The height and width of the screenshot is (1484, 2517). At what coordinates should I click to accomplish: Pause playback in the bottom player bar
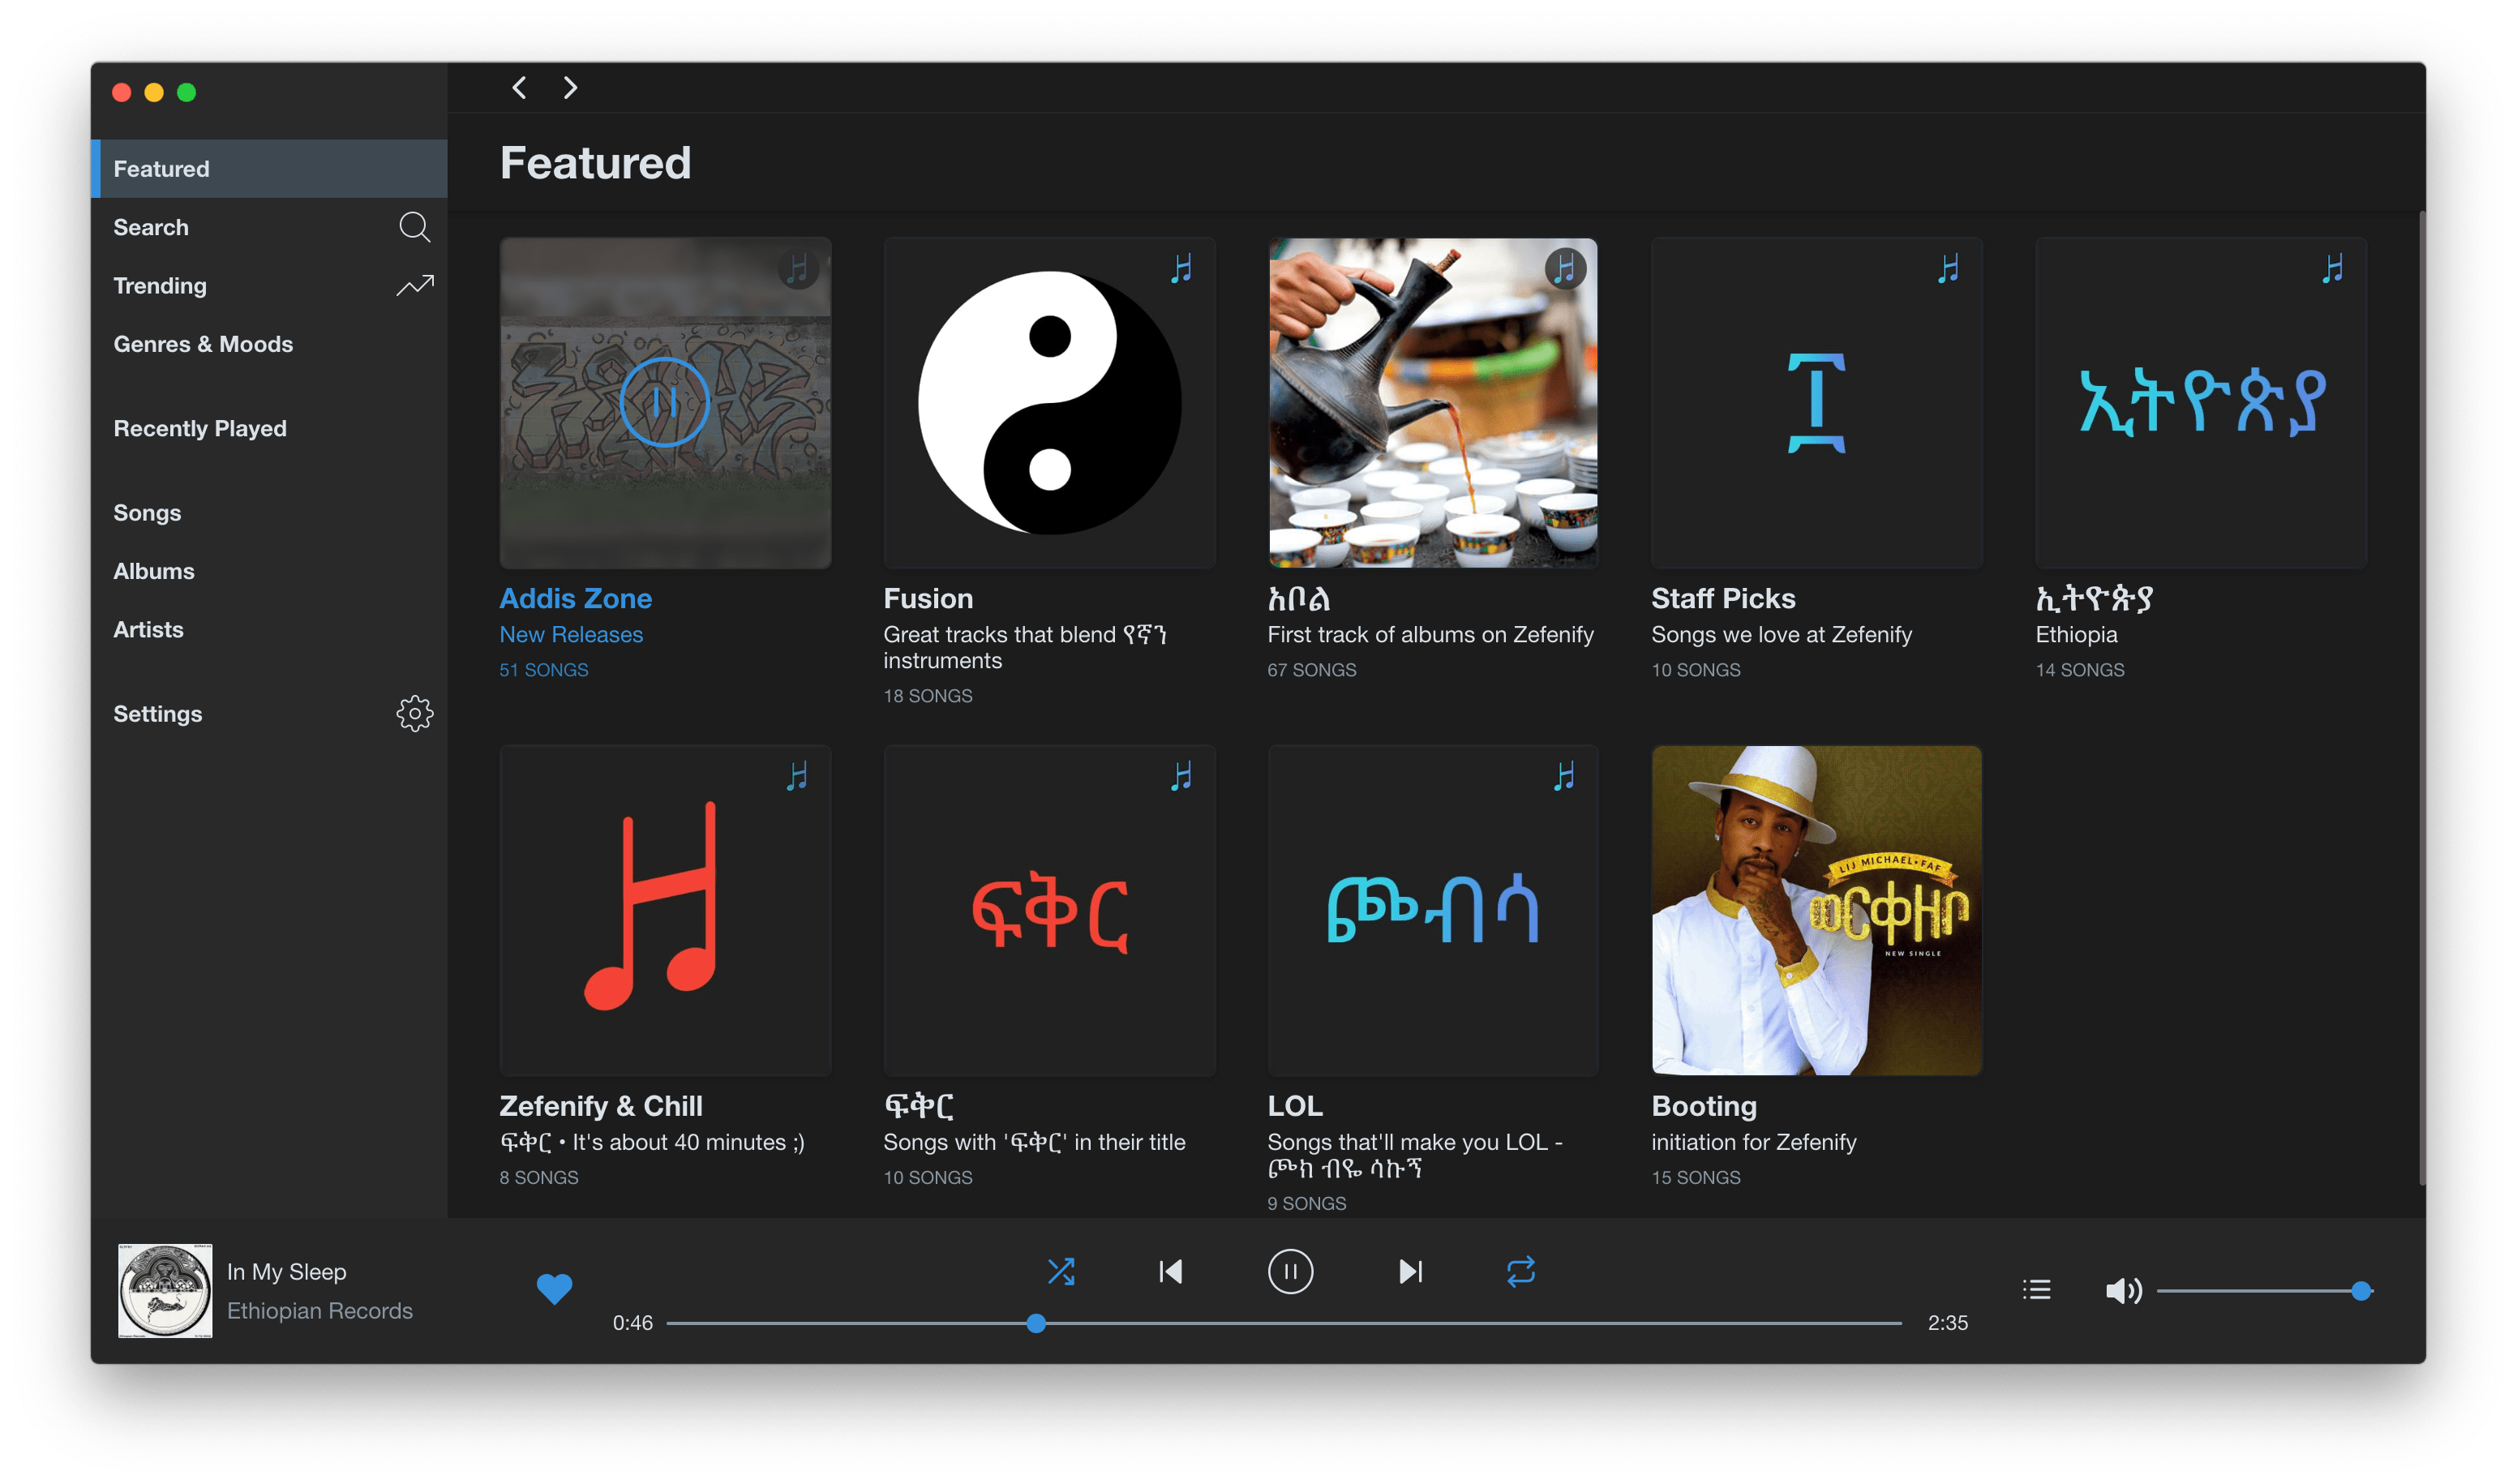[1290, 1272]
